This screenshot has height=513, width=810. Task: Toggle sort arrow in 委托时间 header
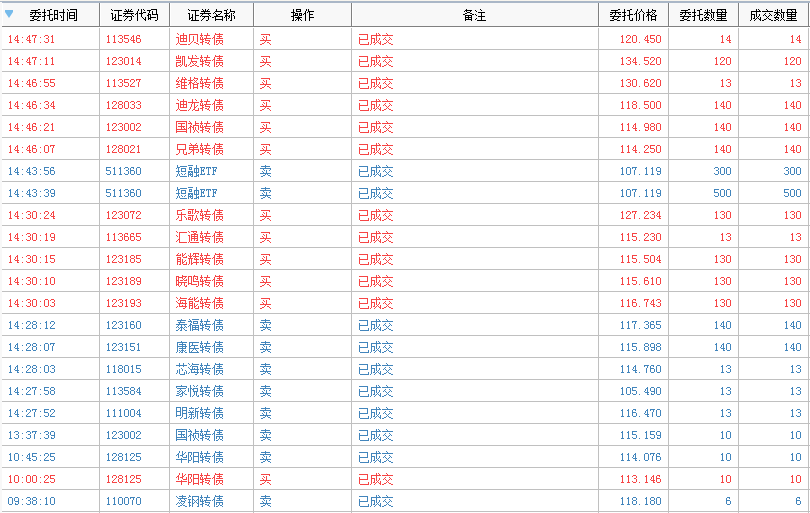point(9,14)
